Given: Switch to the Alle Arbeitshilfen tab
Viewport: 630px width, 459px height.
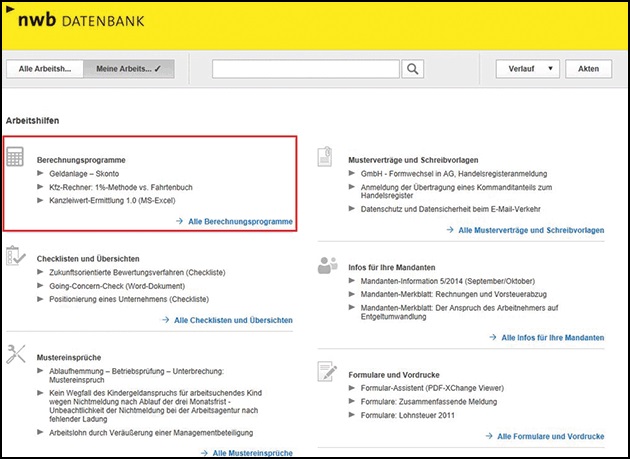Looking at the screenshot, I should point(45,69).
